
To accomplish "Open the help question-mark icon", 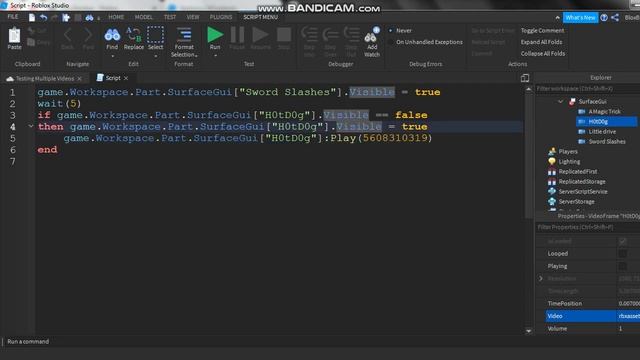I will [x=604, y=17].
